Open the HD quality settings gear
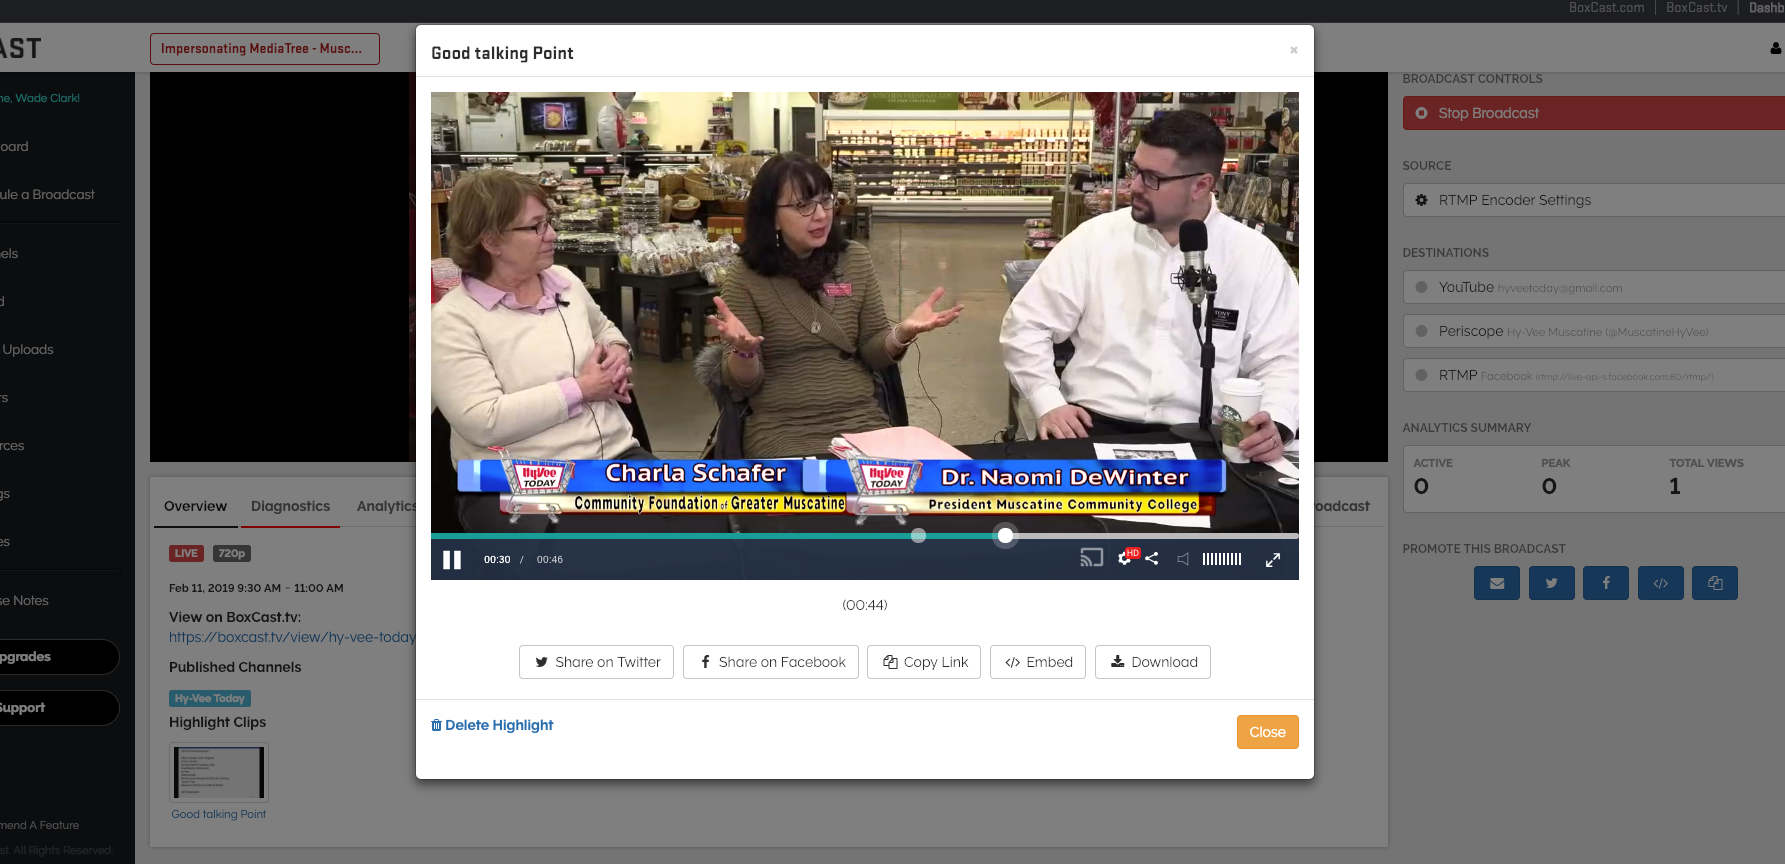The height and width of the screenshot is (864, 1785). tap(1125, 558)
